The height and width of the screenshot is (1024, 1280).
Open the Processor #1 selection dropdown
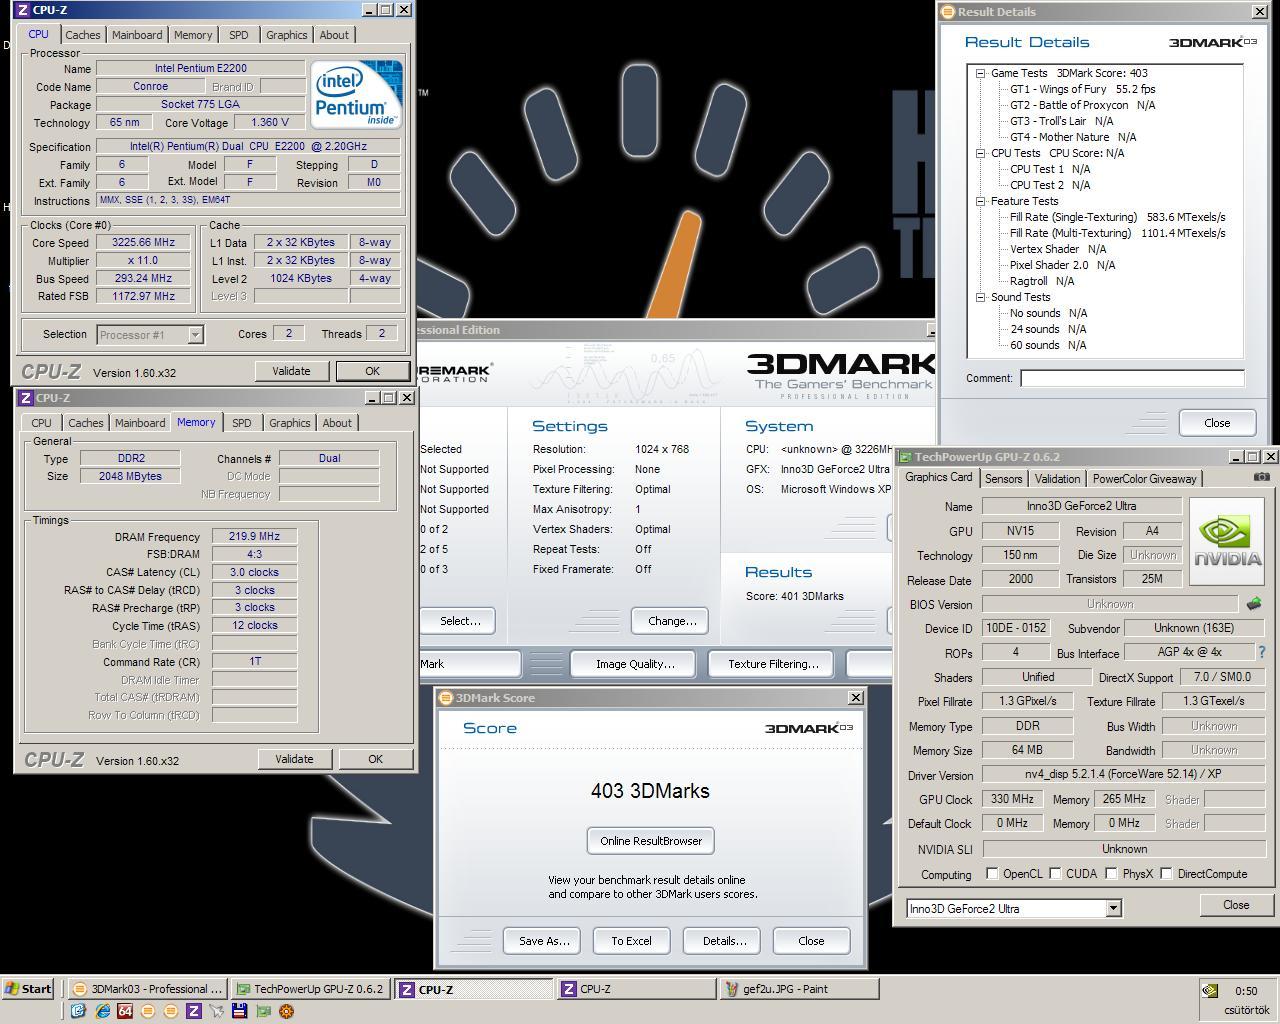(196, 335)
